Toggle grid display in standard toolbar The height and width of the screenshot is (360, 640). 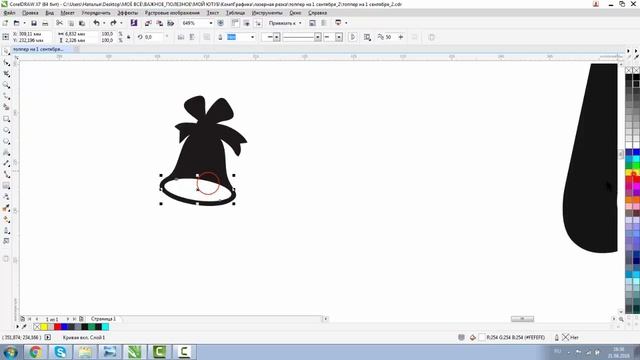click(247, 23)
